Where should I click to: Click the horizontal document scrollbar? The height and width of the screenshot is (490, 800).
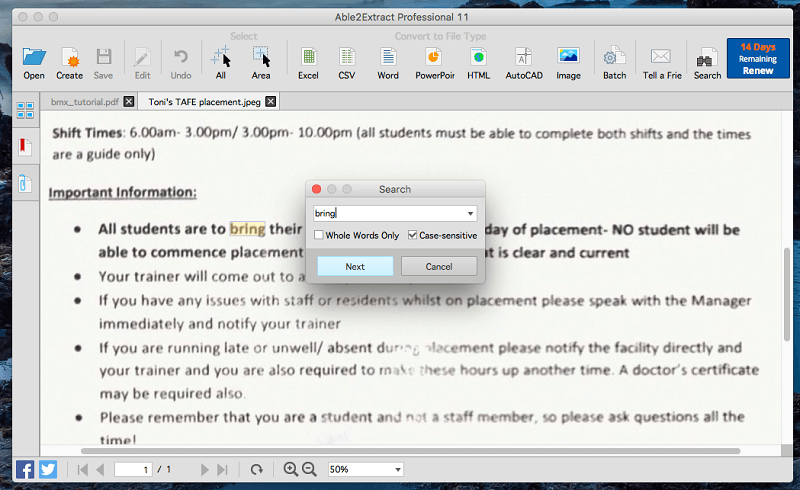(x=410, y=451)
